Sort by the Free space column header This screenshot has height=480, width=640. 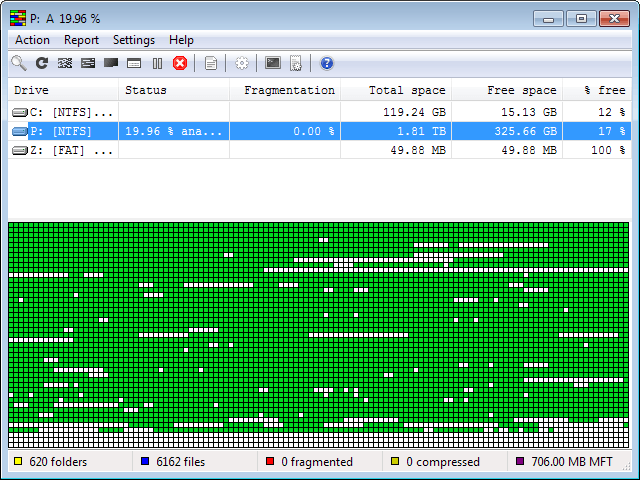[x=506, y=90]
